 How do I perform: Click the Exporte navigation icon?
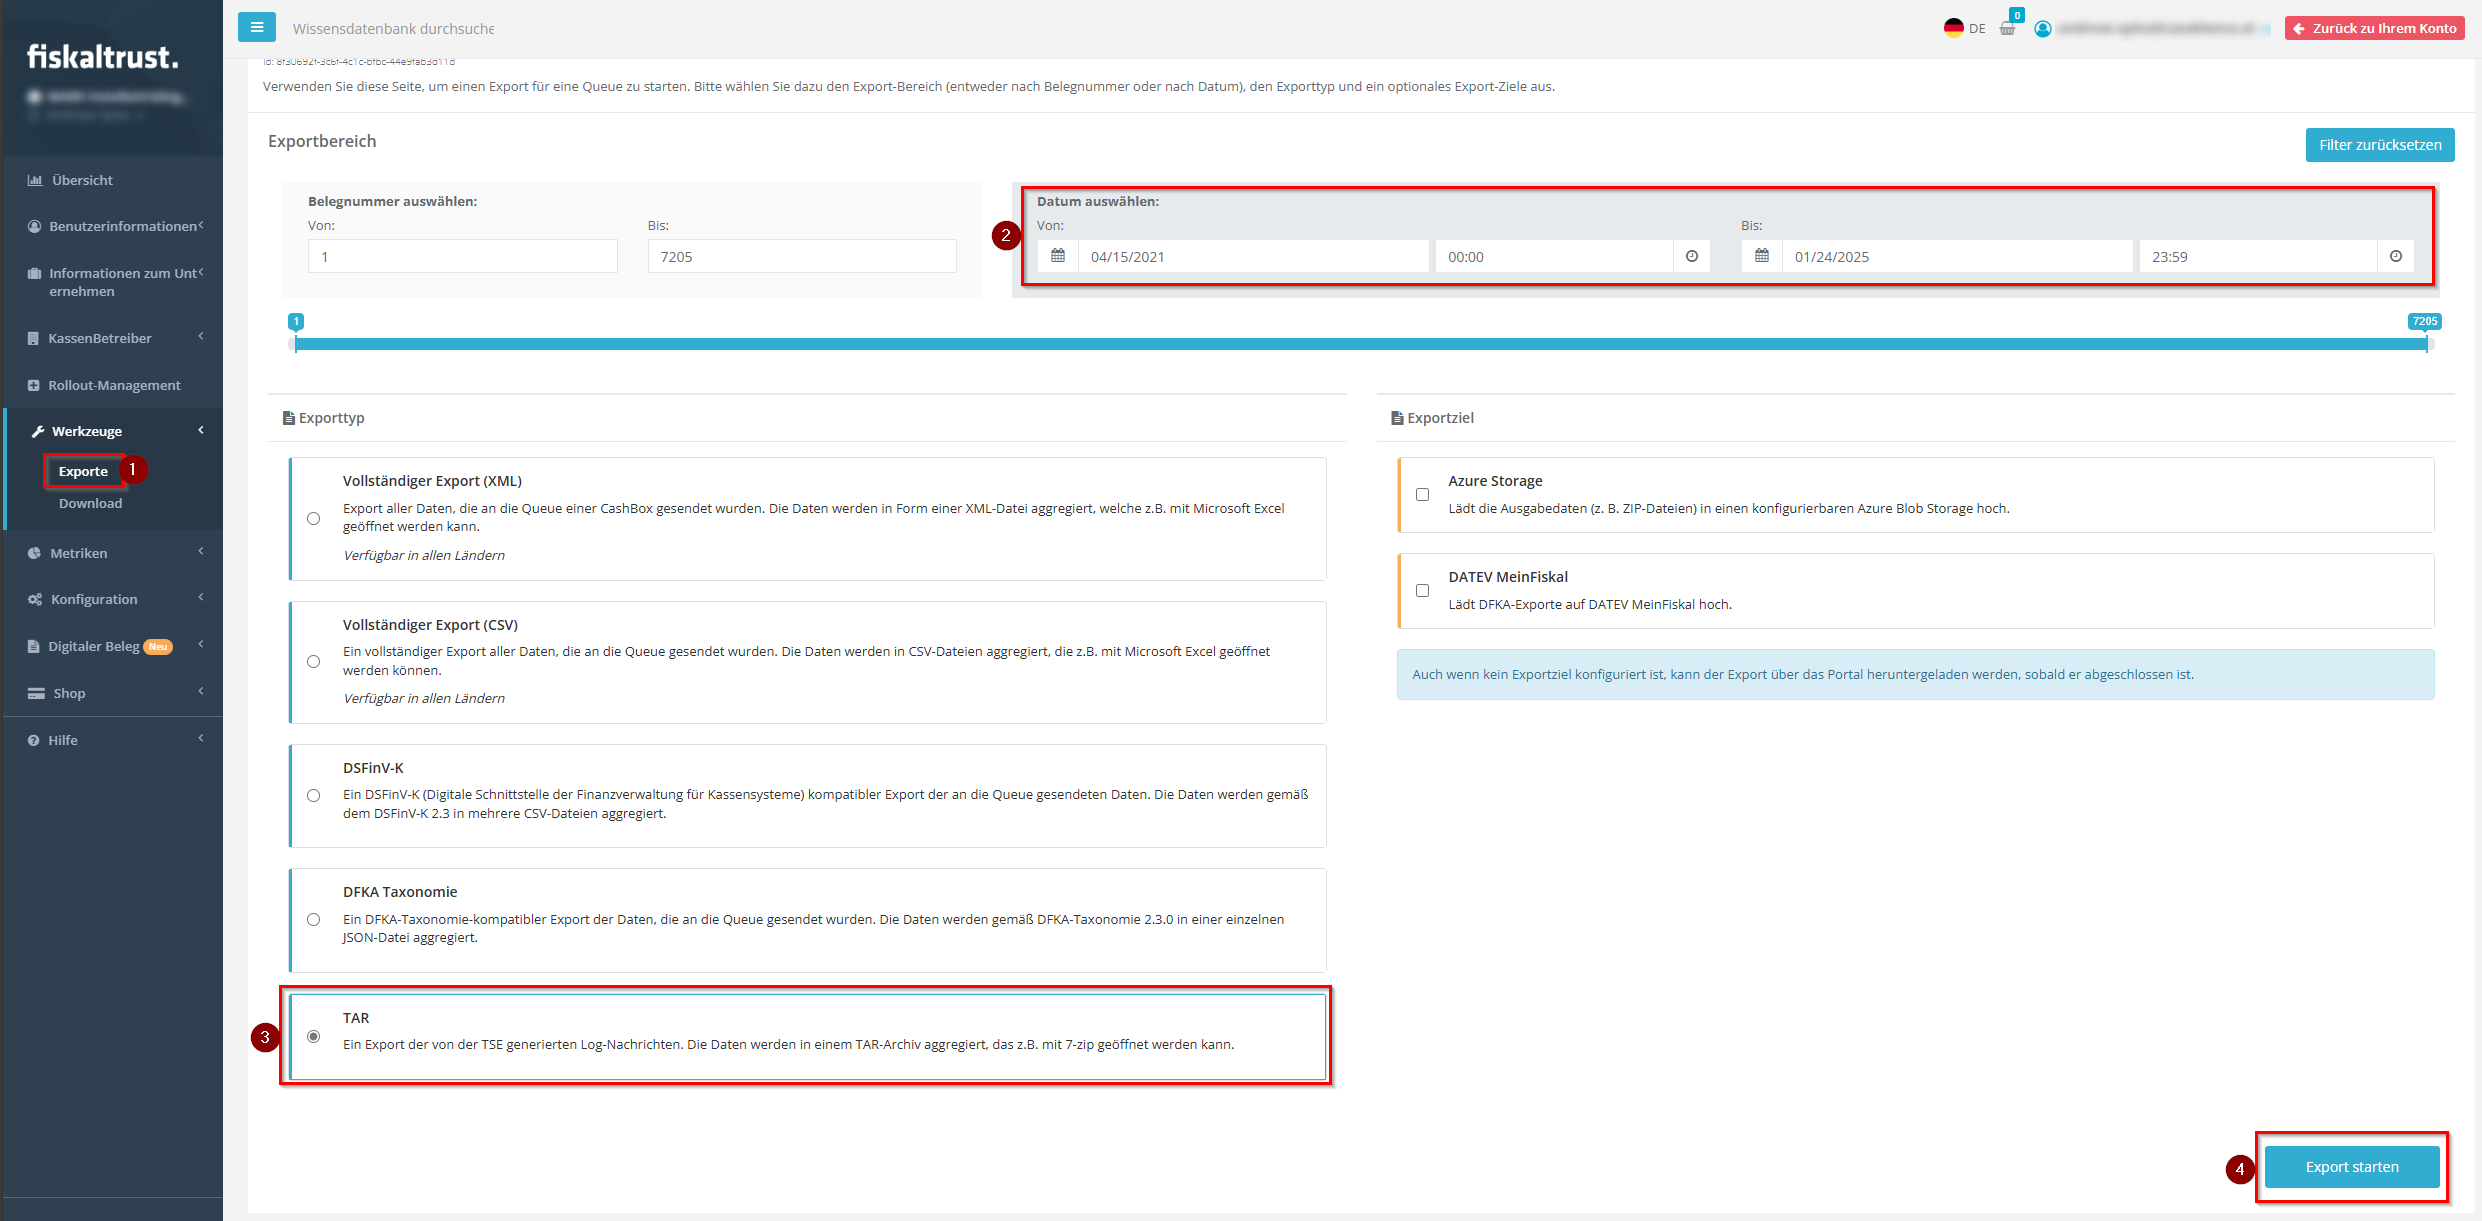pos(84,470)
